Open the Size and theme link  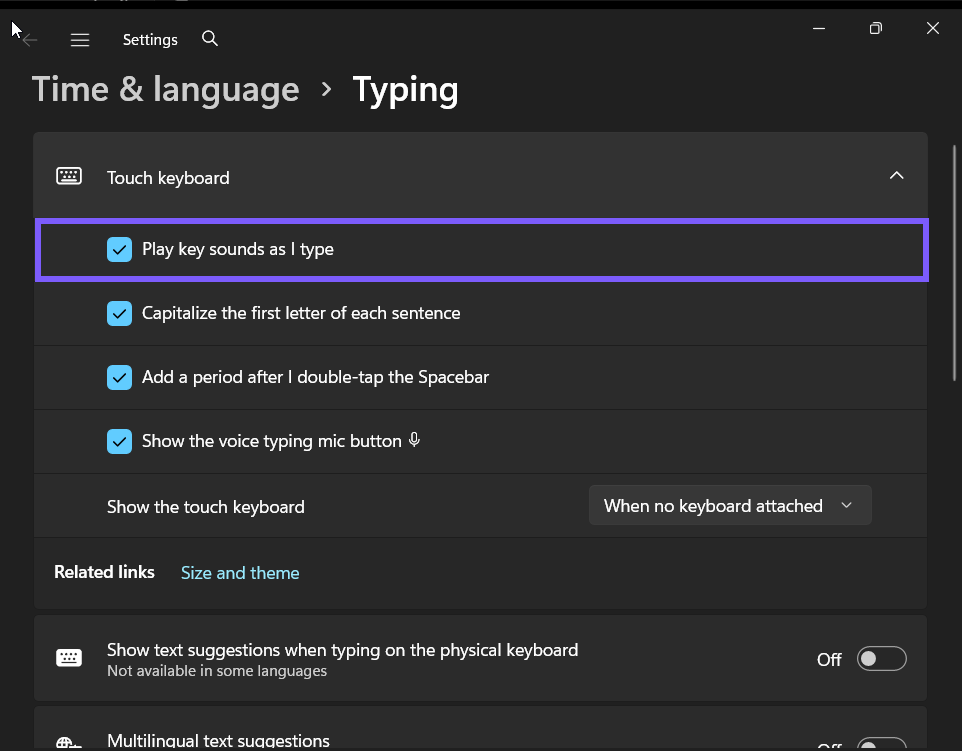240,572
